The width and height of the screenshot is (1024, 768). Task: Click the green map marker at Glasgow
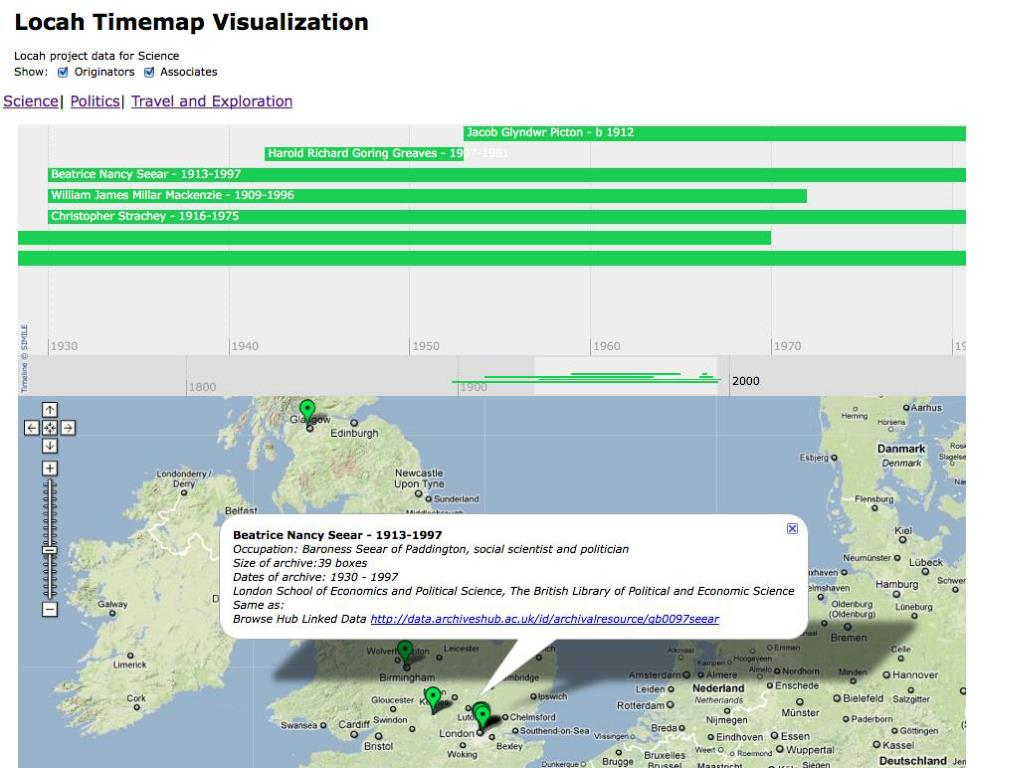point(307,412)
